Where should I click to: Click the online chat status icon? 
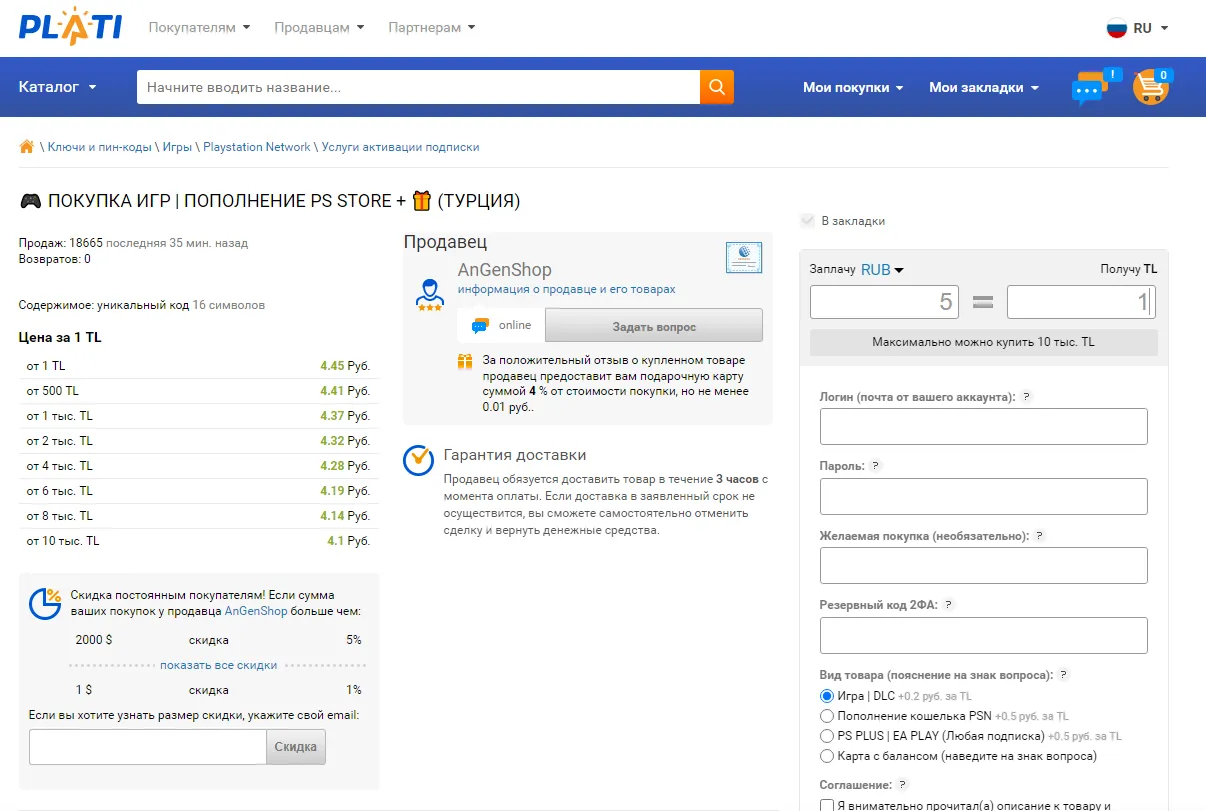click(481, 325)
